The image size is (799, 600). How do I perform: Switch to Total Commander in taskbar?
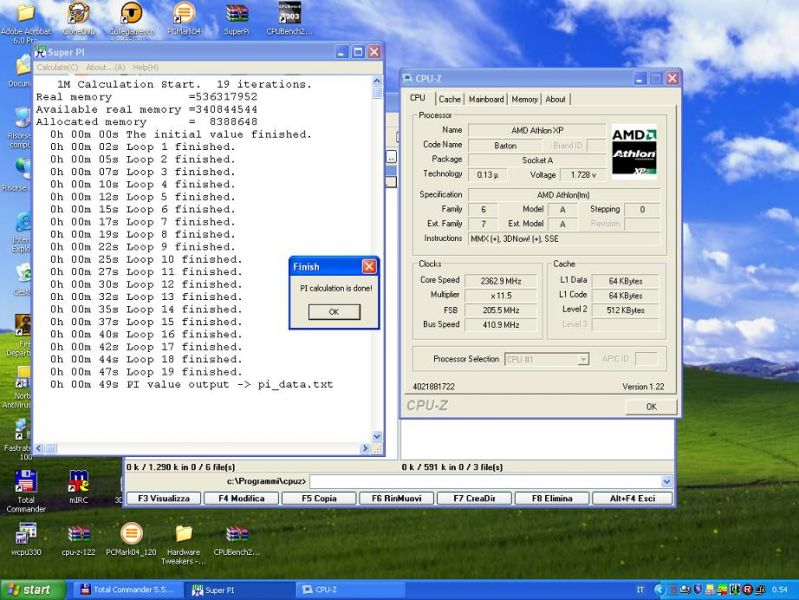point(128,590)
